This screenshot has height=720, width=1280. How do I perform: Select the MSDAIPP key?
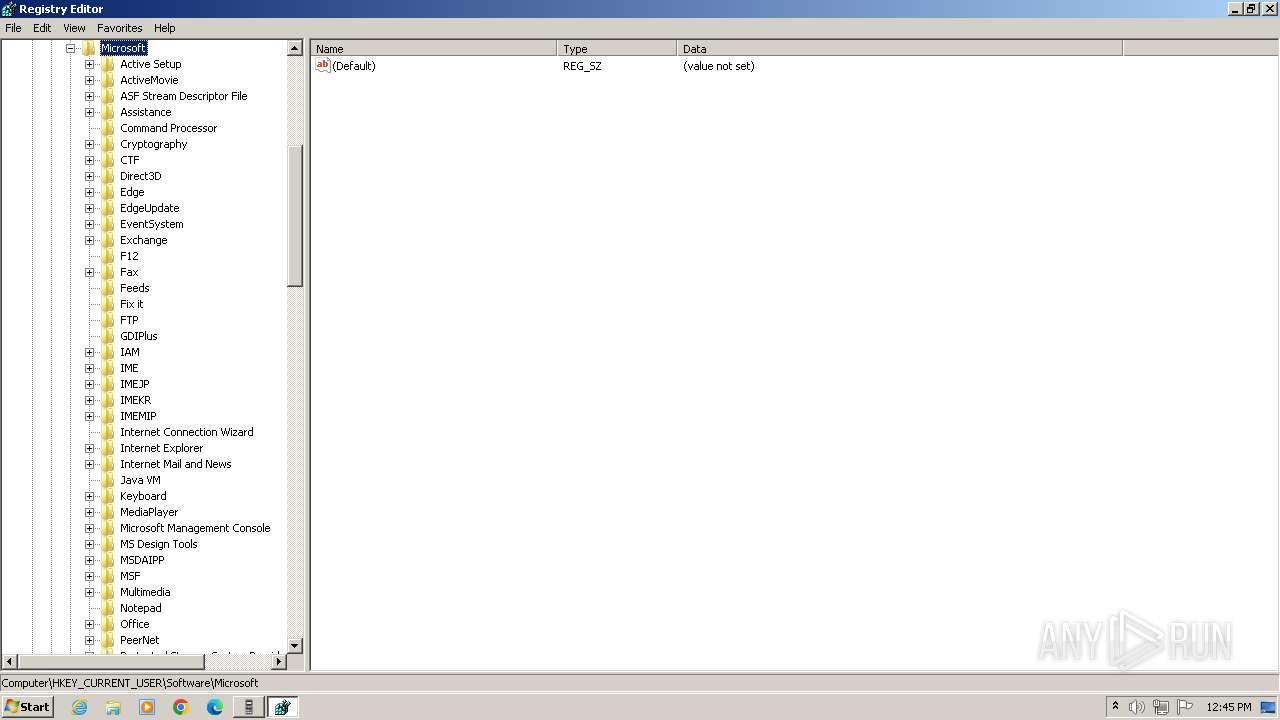pyautogui.click(x=142, y=560)
